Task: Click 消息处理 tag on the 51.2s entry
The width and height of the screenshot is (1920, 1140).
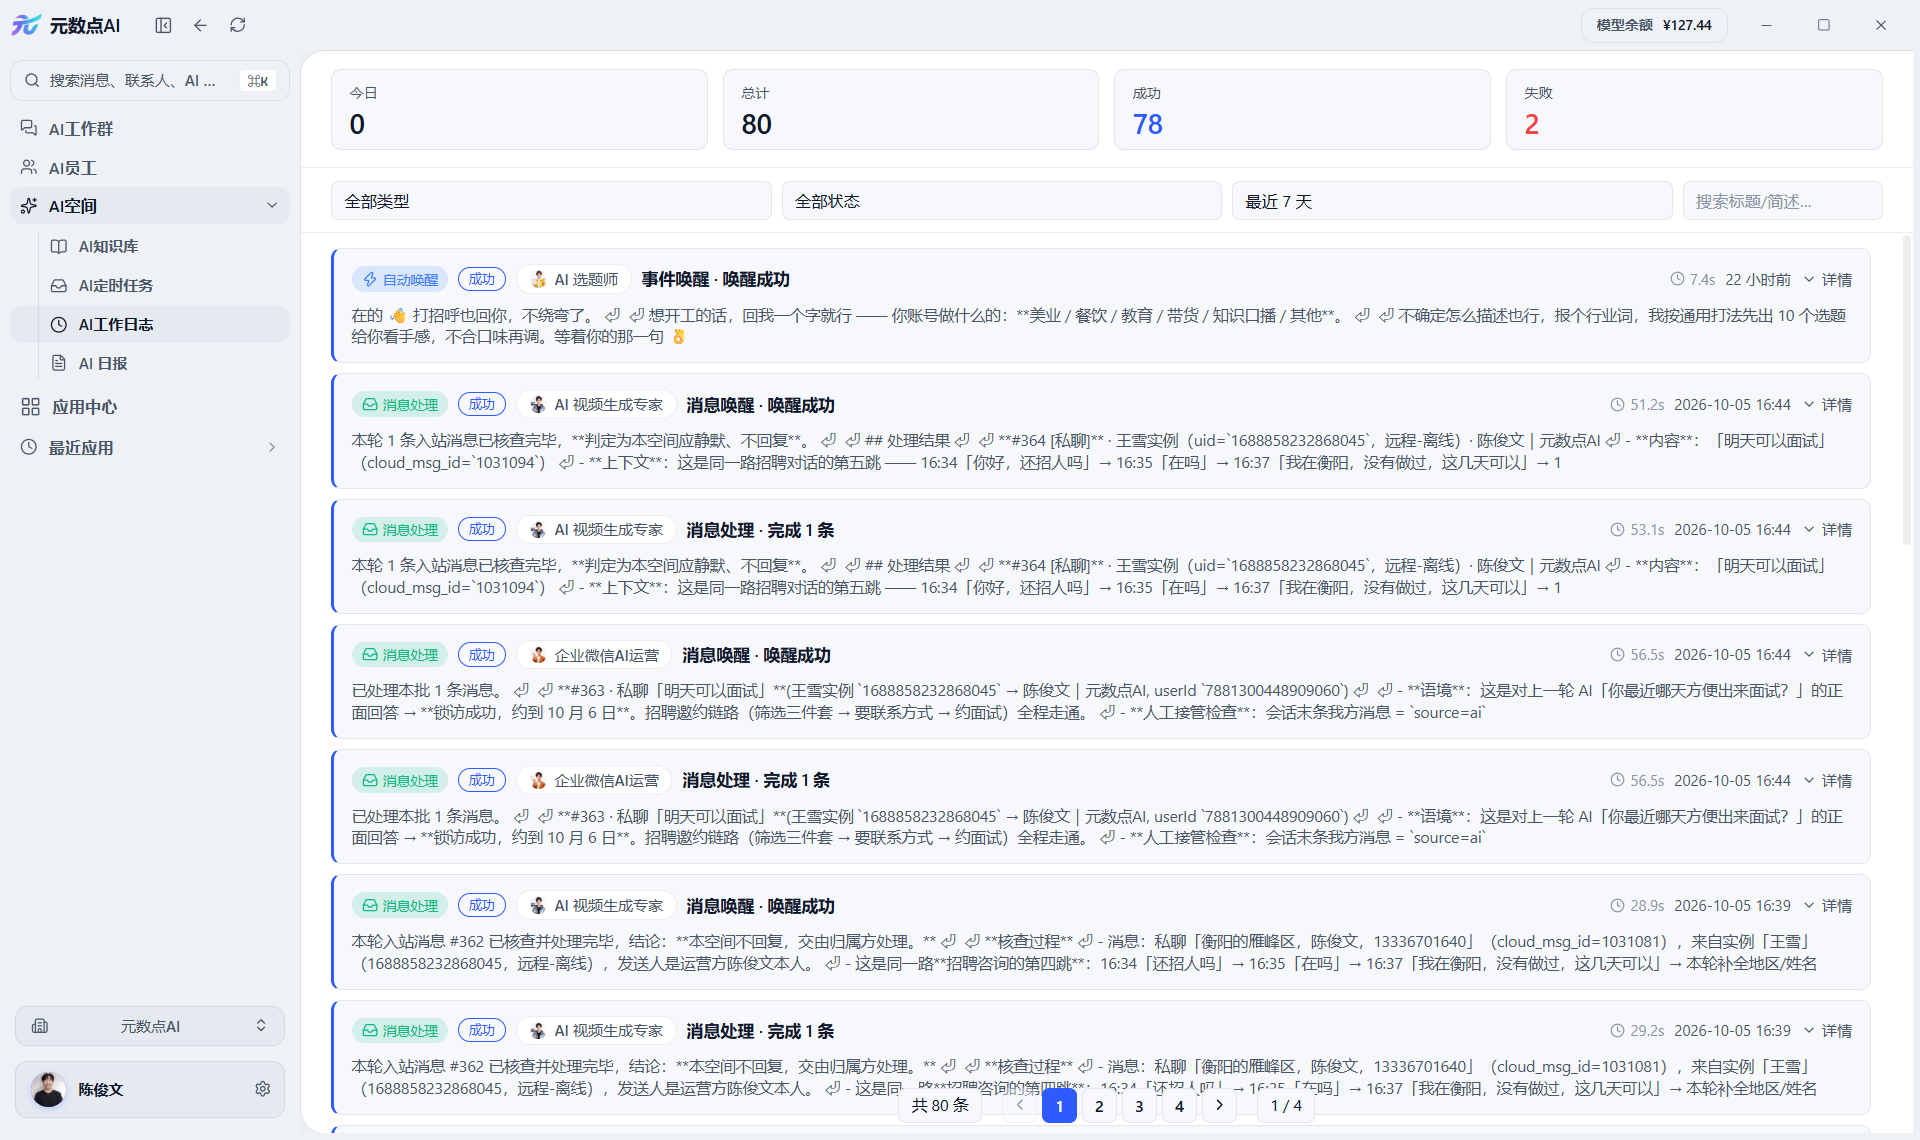Action: (x=400, y=405)
